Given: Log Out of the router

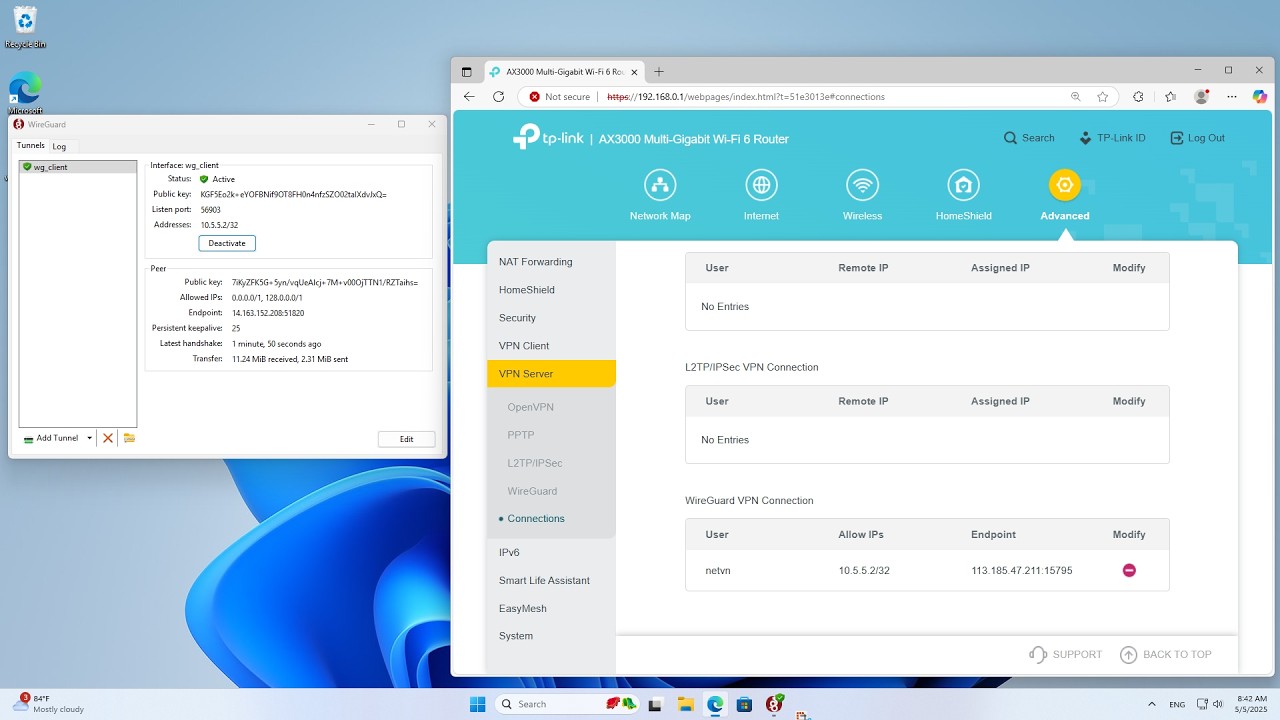Looking at the screenshot, I should click(x=1197, y=138).
